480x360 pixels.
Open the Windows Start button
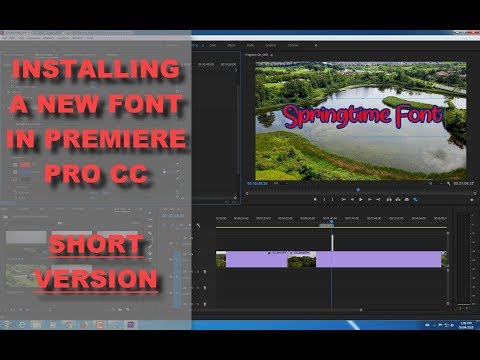click(7, 324)
